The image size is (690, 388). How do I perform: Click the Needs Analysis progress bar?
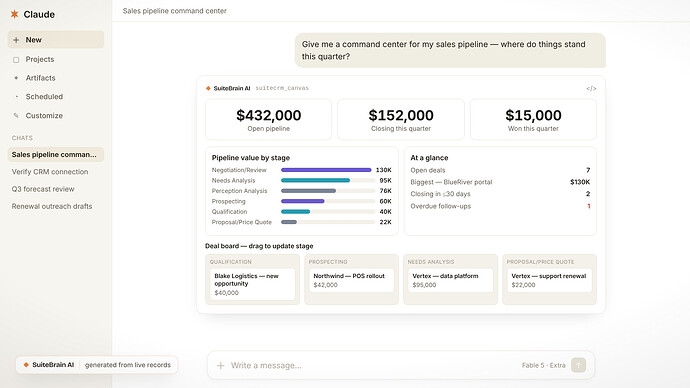click(328, 180)
